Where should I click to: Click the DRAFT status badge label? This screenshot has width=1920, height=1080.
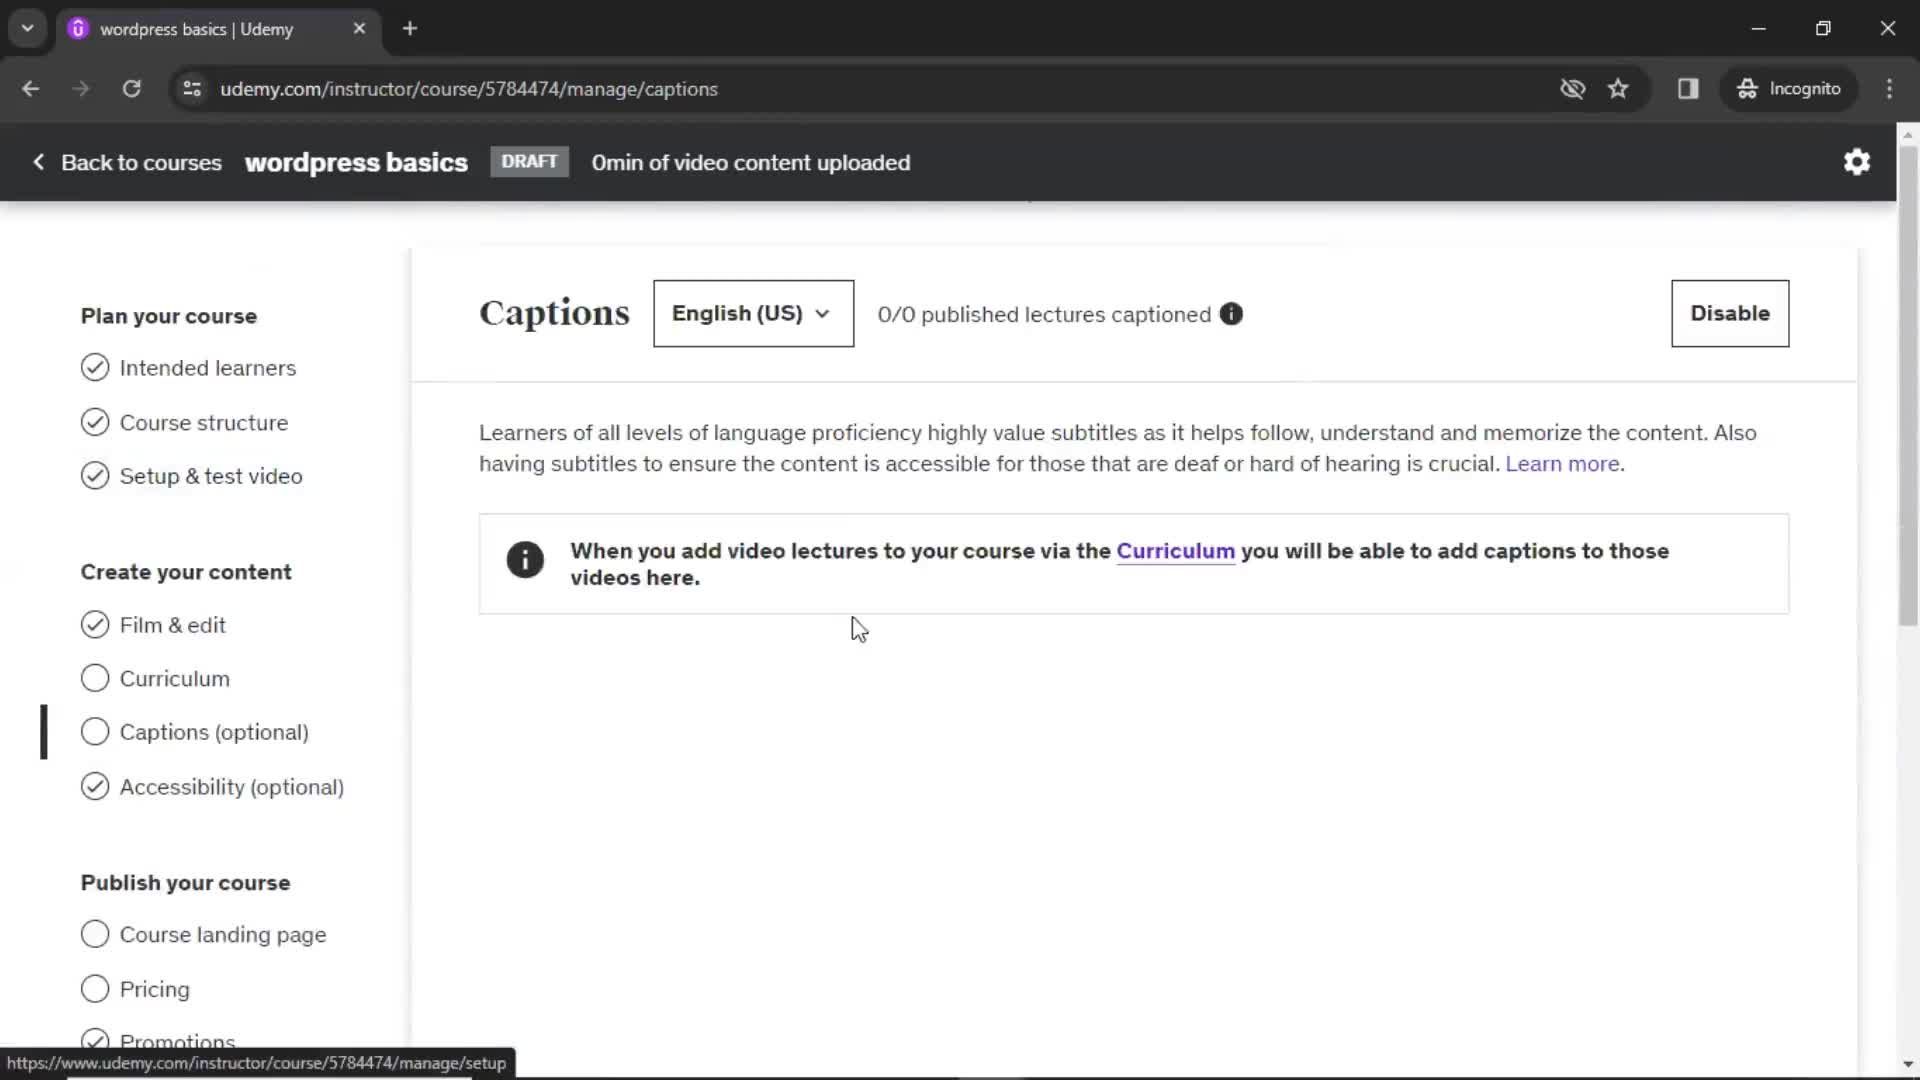tap(529, 161)
